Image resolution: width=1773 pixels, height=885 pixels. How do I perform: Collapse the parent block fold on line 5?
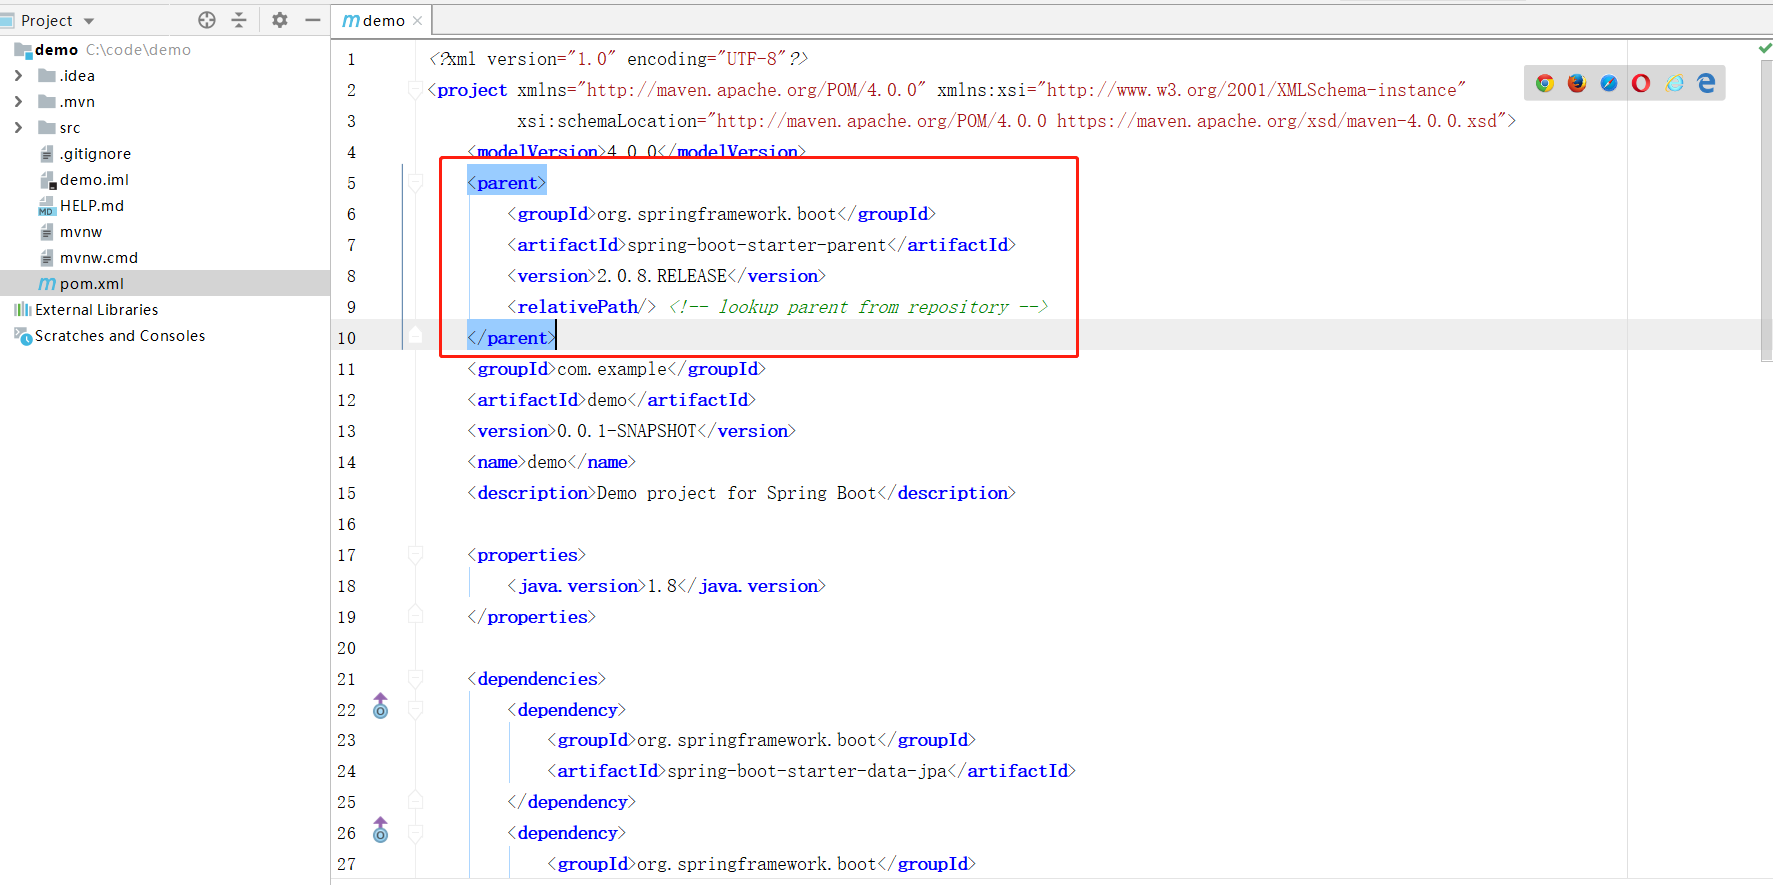coord(415,183)
